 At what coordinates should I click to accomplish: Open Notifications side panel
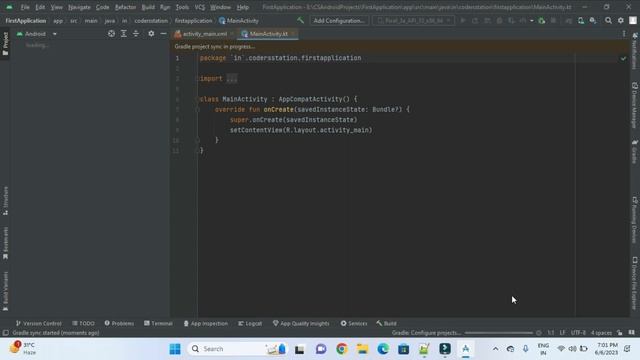pos(635,51)
